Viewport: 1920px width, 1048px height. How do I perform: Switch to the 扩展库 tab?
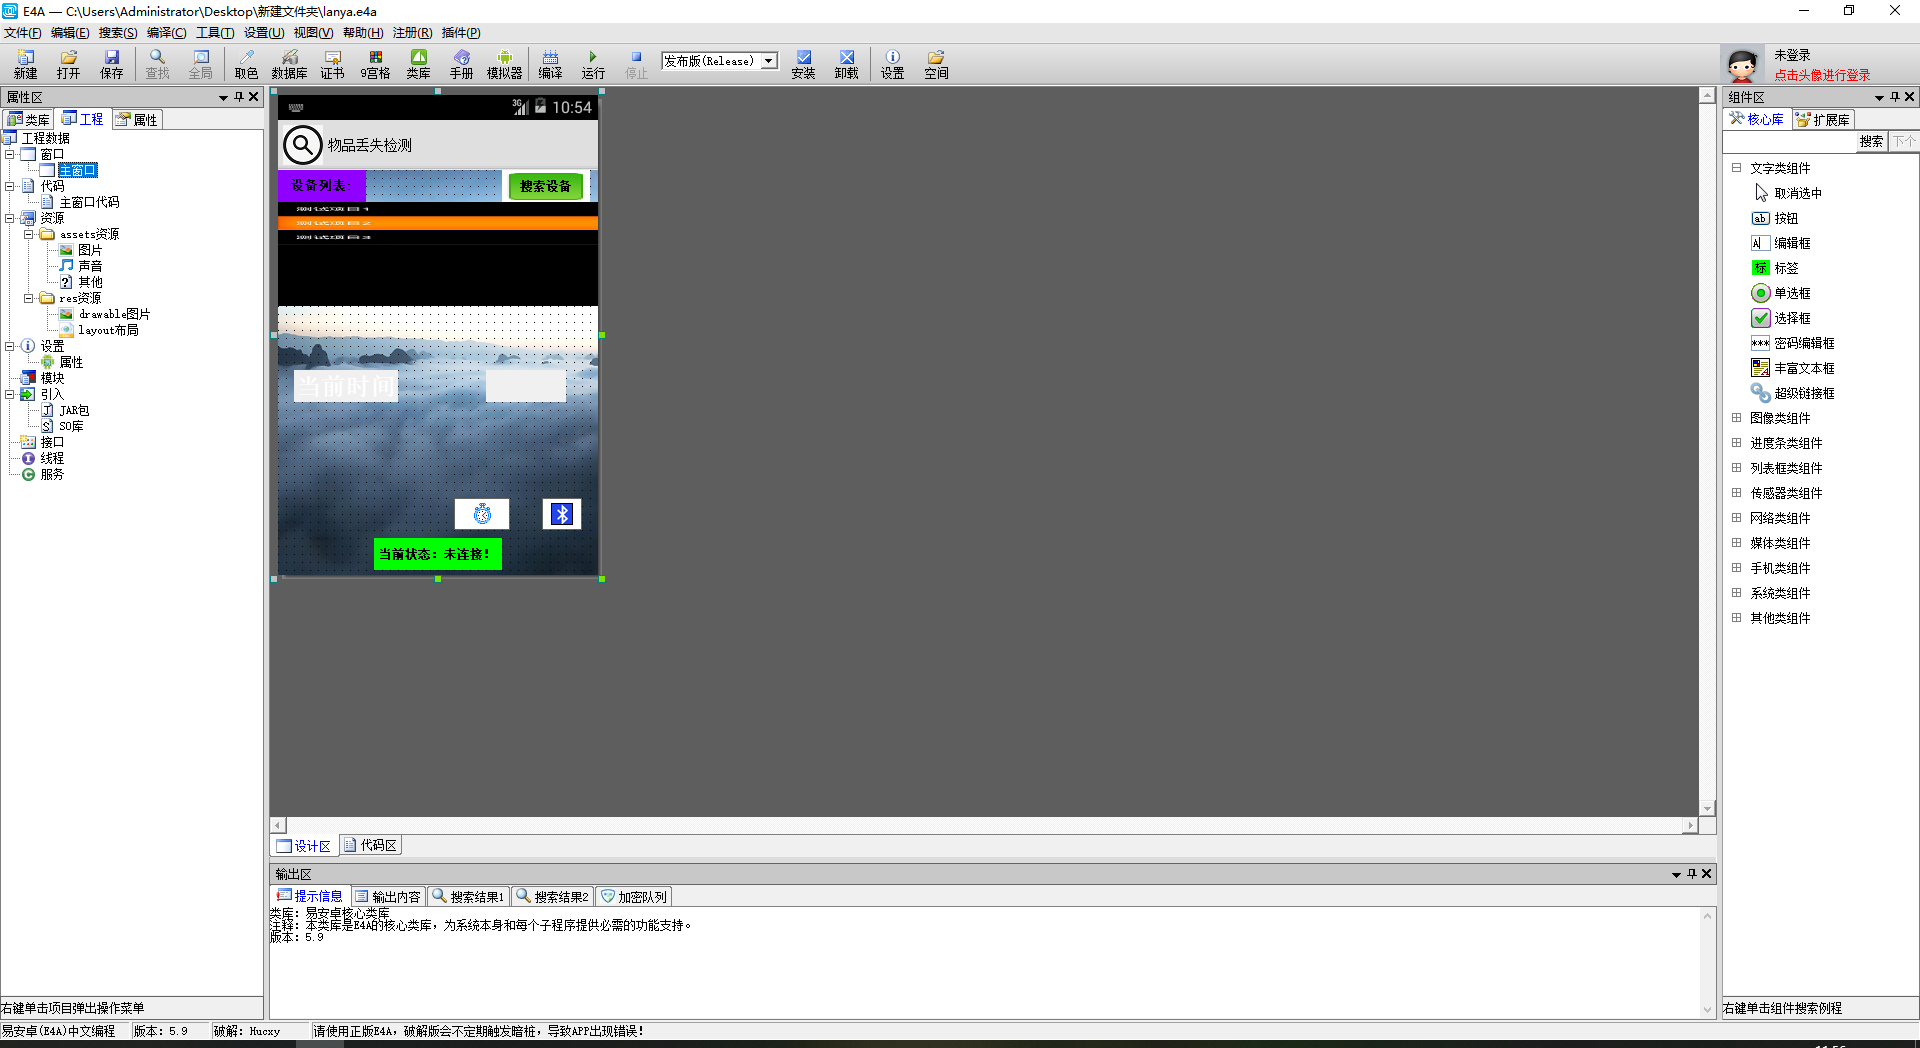point(1823,120)
